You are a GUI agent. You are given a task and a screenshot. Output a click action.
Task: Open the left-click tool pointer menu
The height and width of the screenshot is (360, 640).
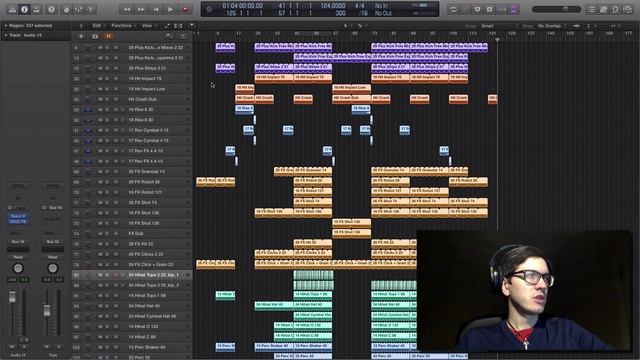pos(347,26)
